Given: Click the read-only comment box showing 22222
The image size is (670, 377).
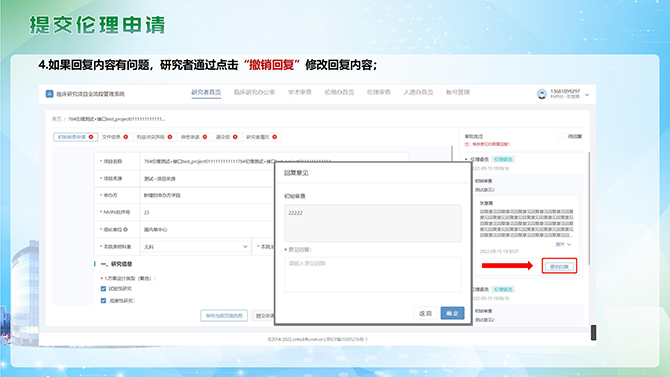Looking at the screenshot, I should click(373, 223).
